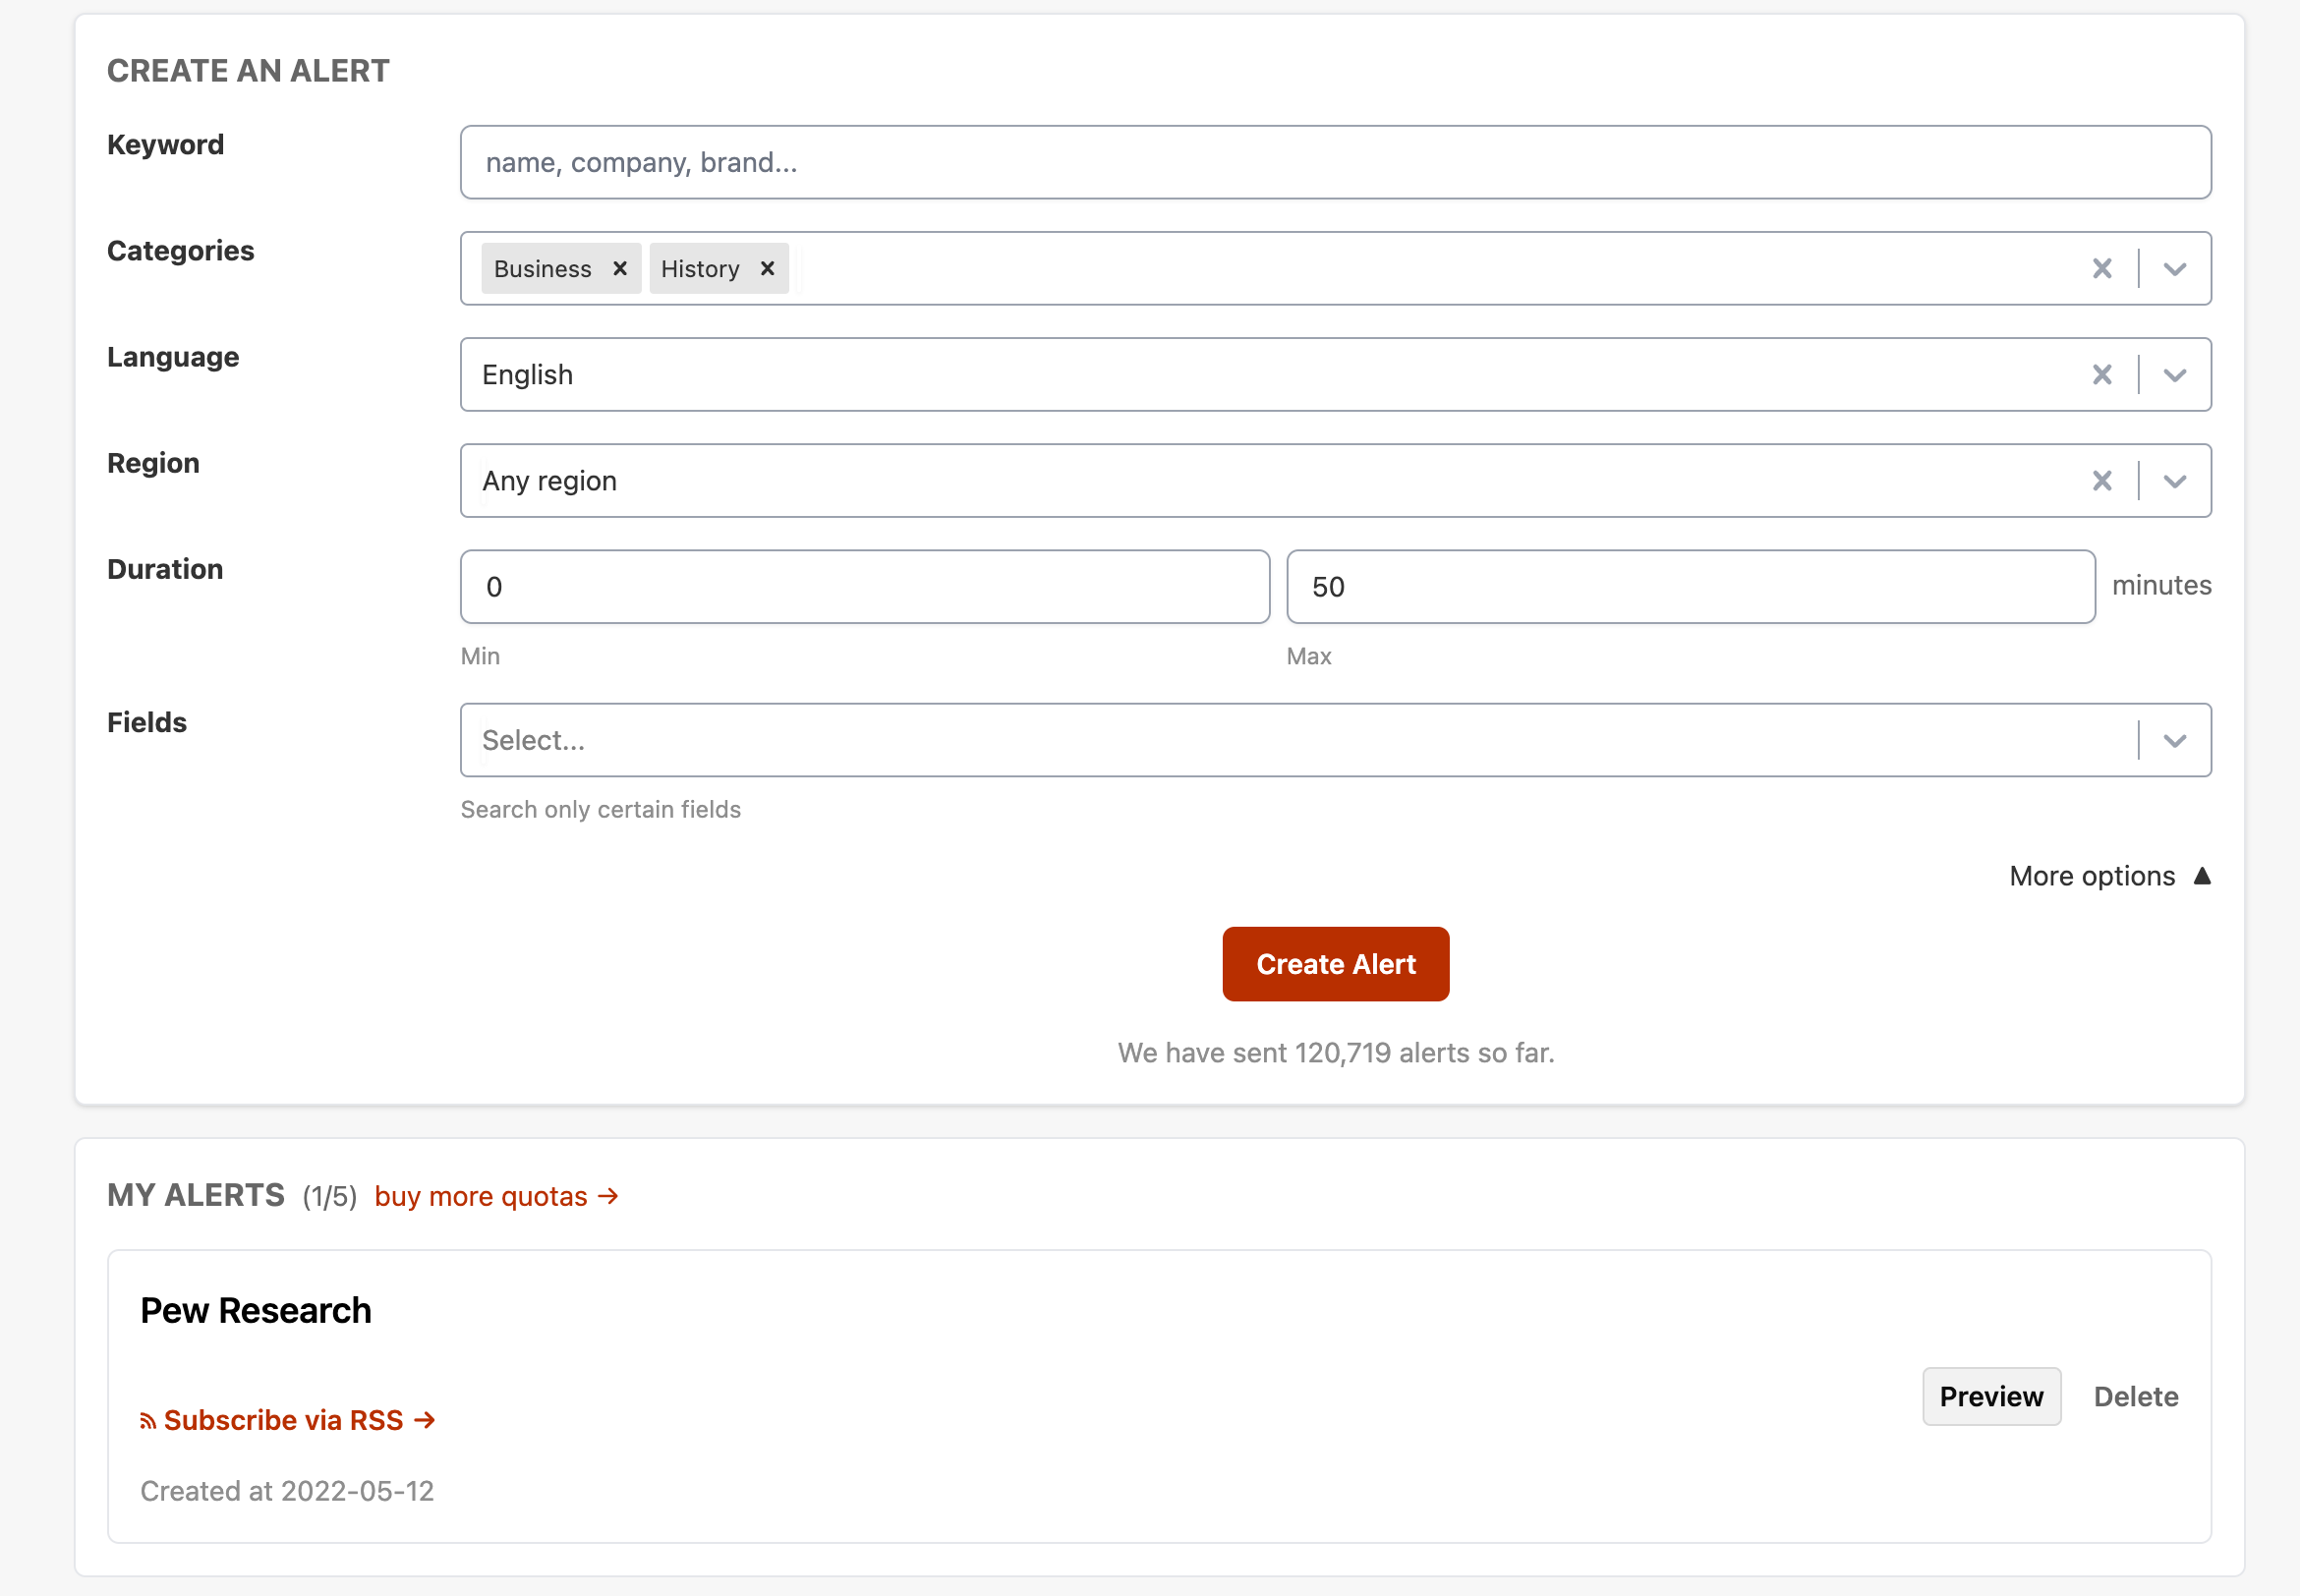Viewport: 2300px width, 1596px height.
Task: Clear all selected categories
Action: tap(2101, 268)
